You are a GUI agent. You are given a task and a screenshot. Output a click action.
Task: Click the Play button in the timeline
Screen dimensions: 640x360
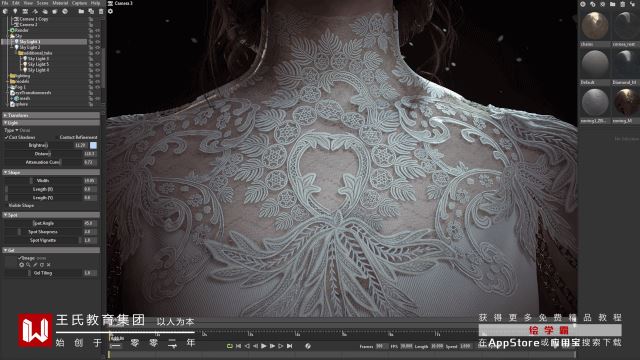[264, 346]
